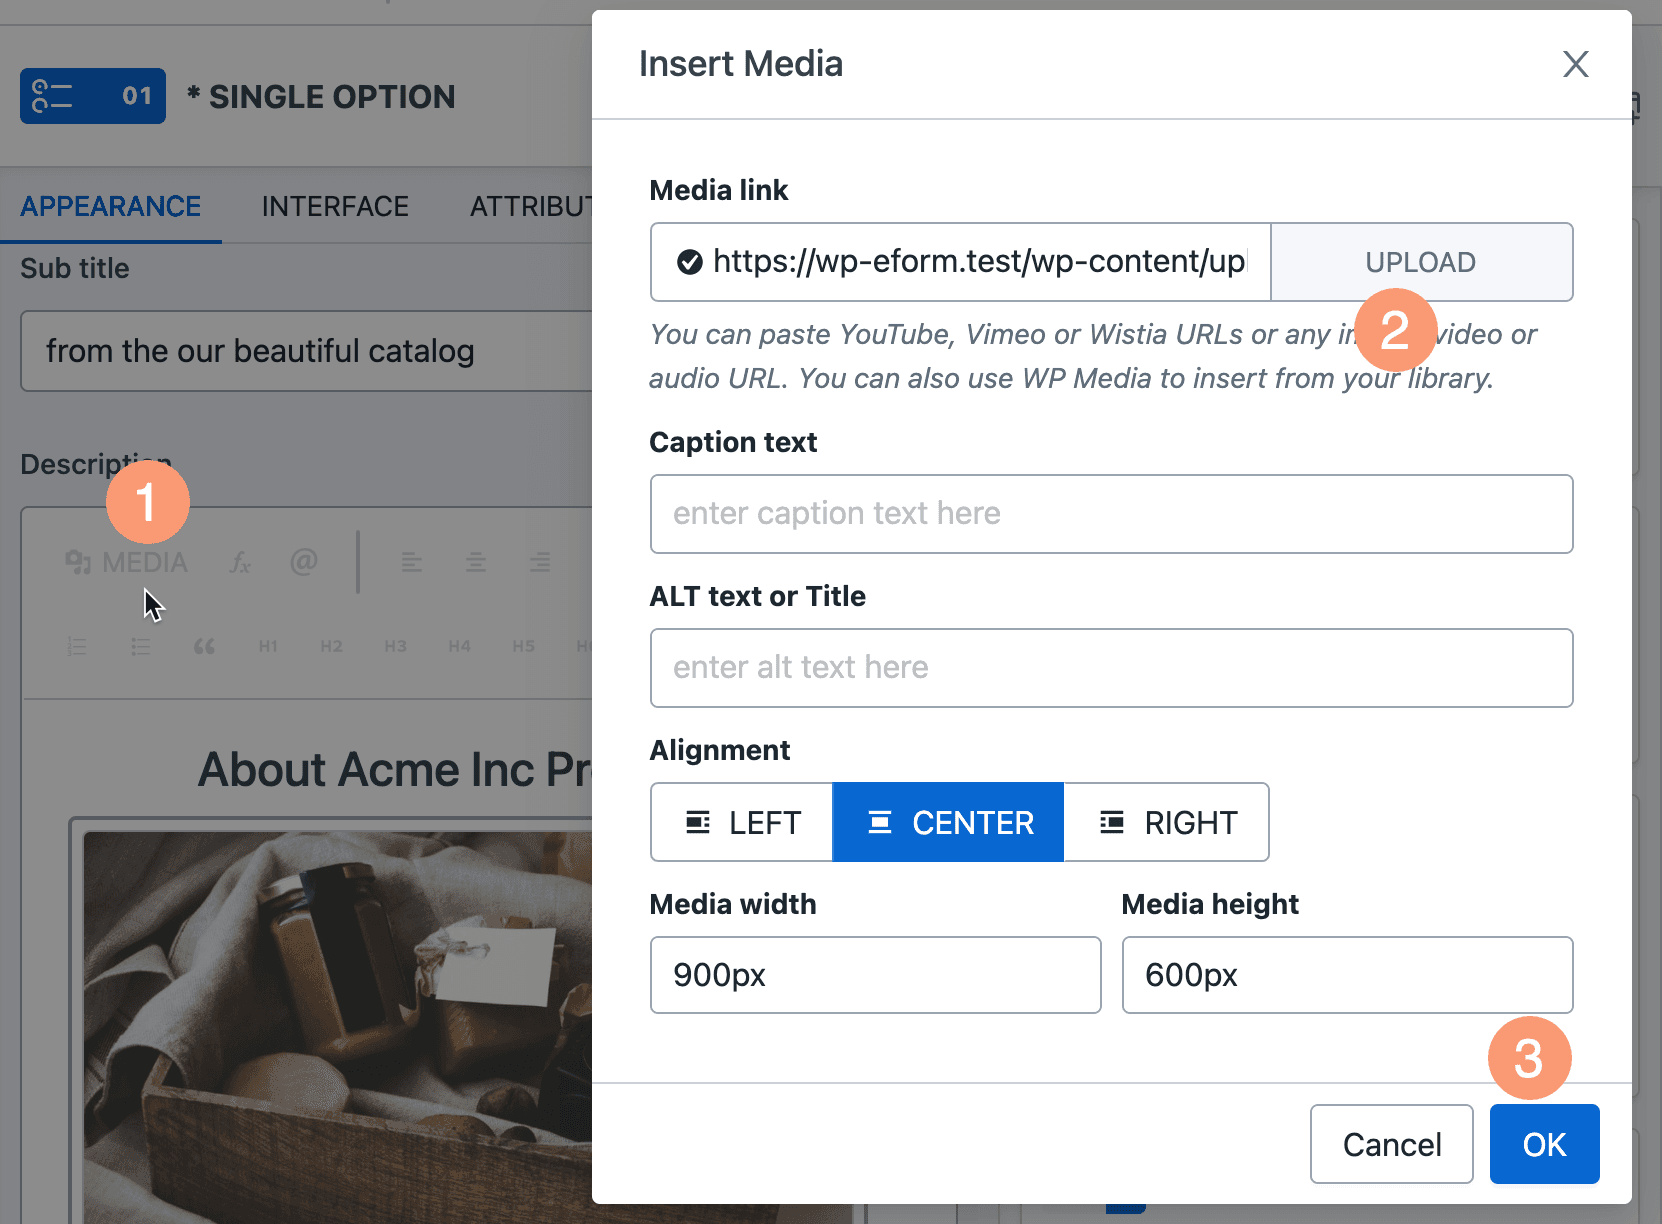This screenshot has height=1224, width=1662.
Task: Switch to the APPEARANCE tab
Action: point(111,206)
